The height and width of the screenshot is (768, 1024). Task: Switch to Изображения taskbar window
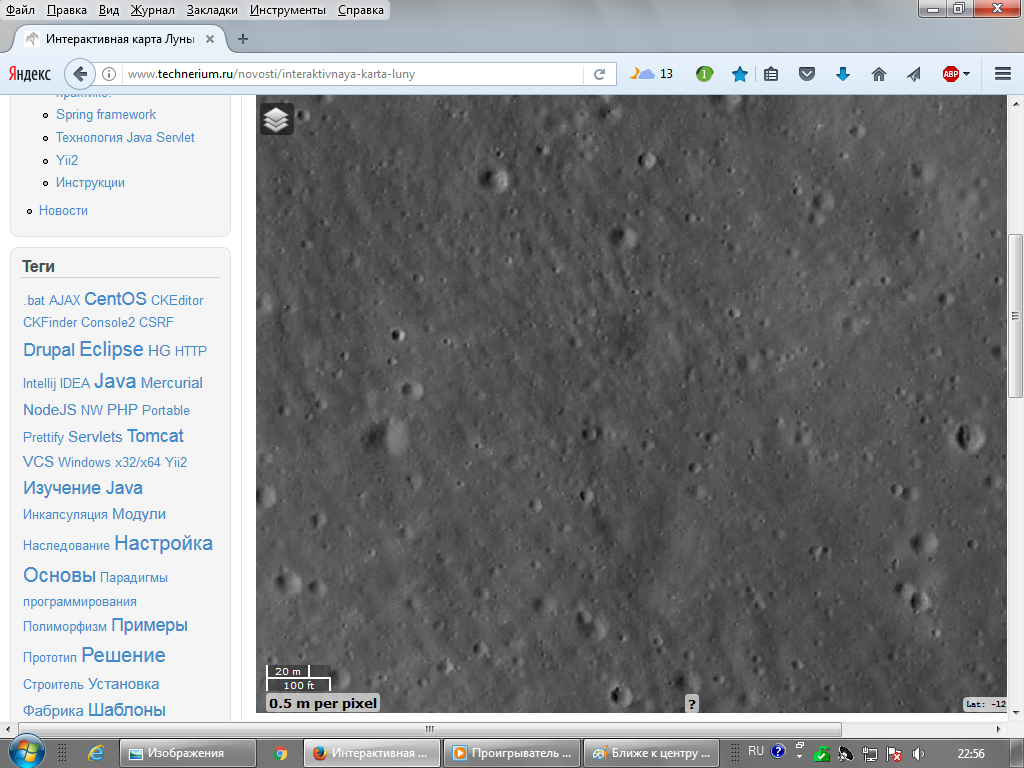pos(188,753)
